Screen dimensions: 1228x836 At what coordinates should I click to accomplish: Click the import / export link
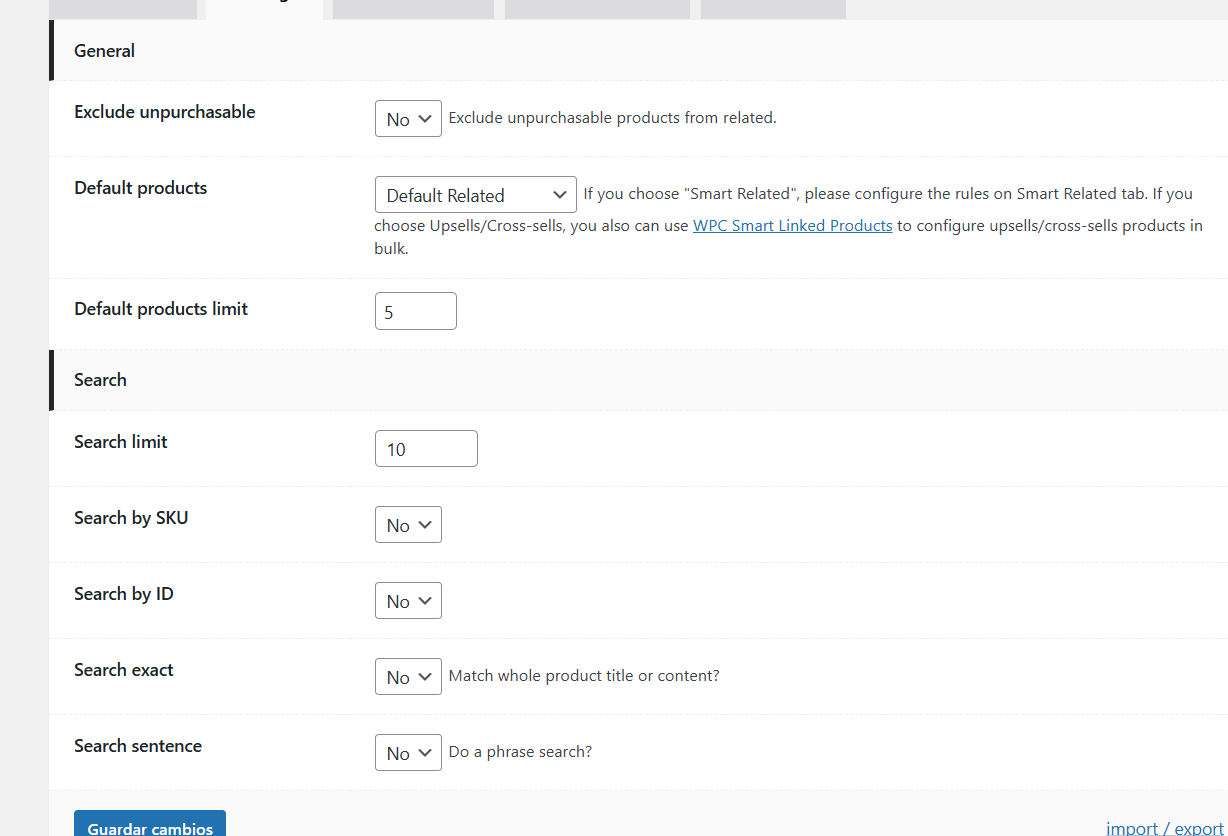pyautogui.click(x=1165, y=828)
